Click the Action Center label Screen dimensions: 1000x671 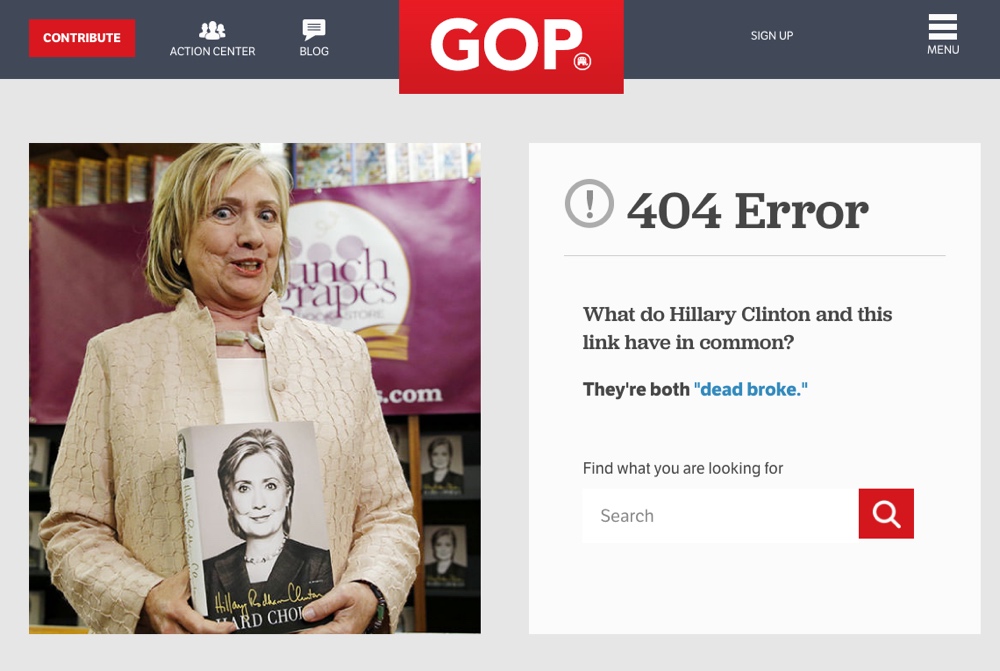[x=212, y=51]
